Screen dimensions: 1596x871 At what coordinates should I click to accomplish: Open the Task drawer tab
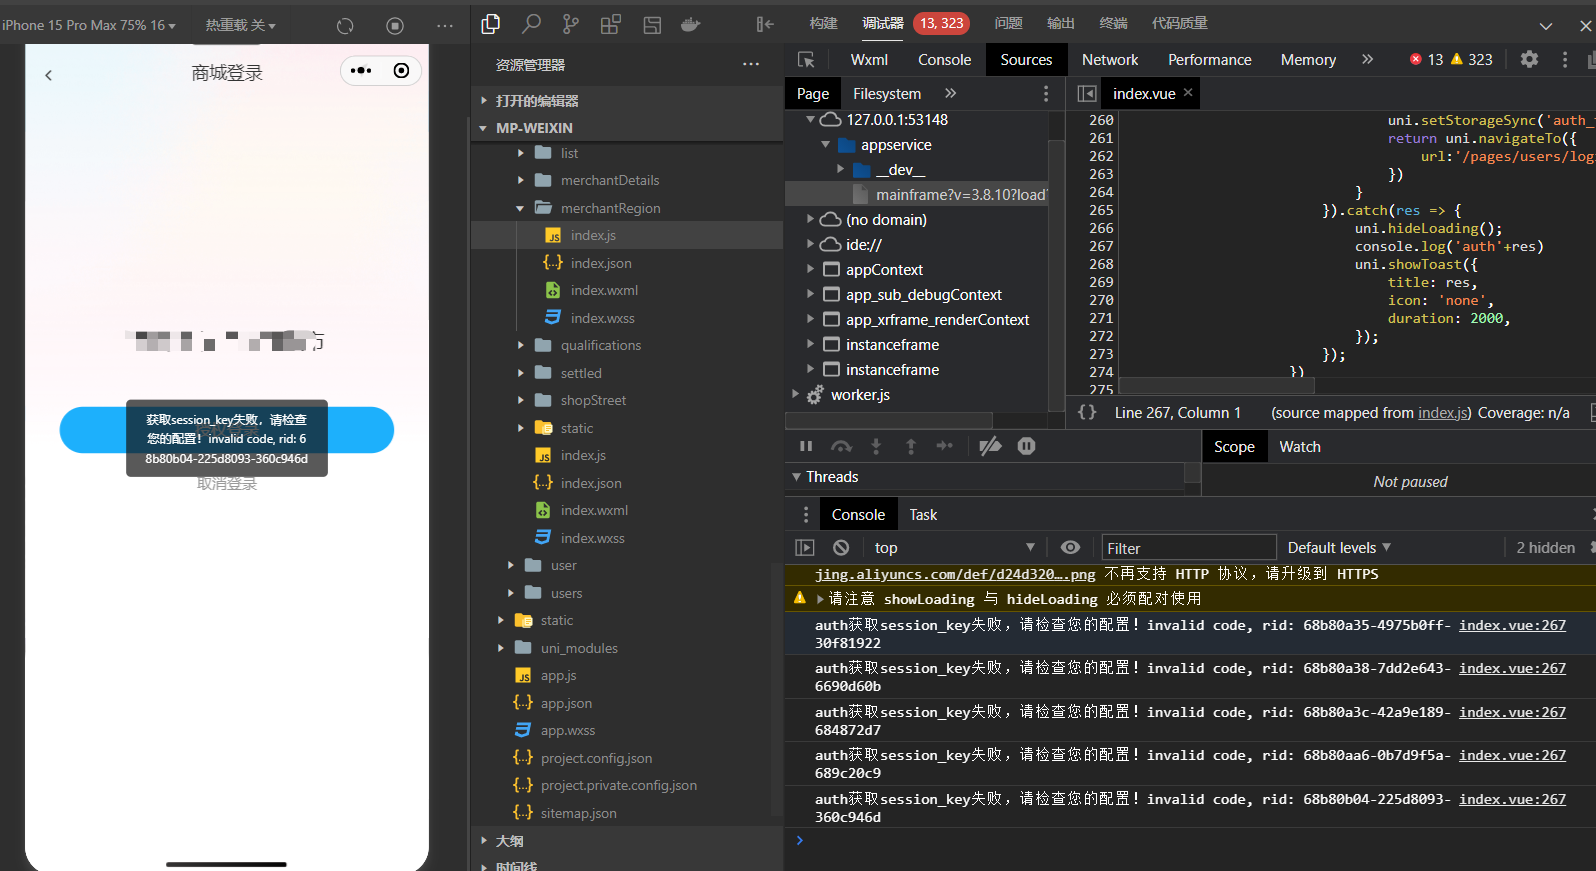pyautogui.click(x=923, y=515)
